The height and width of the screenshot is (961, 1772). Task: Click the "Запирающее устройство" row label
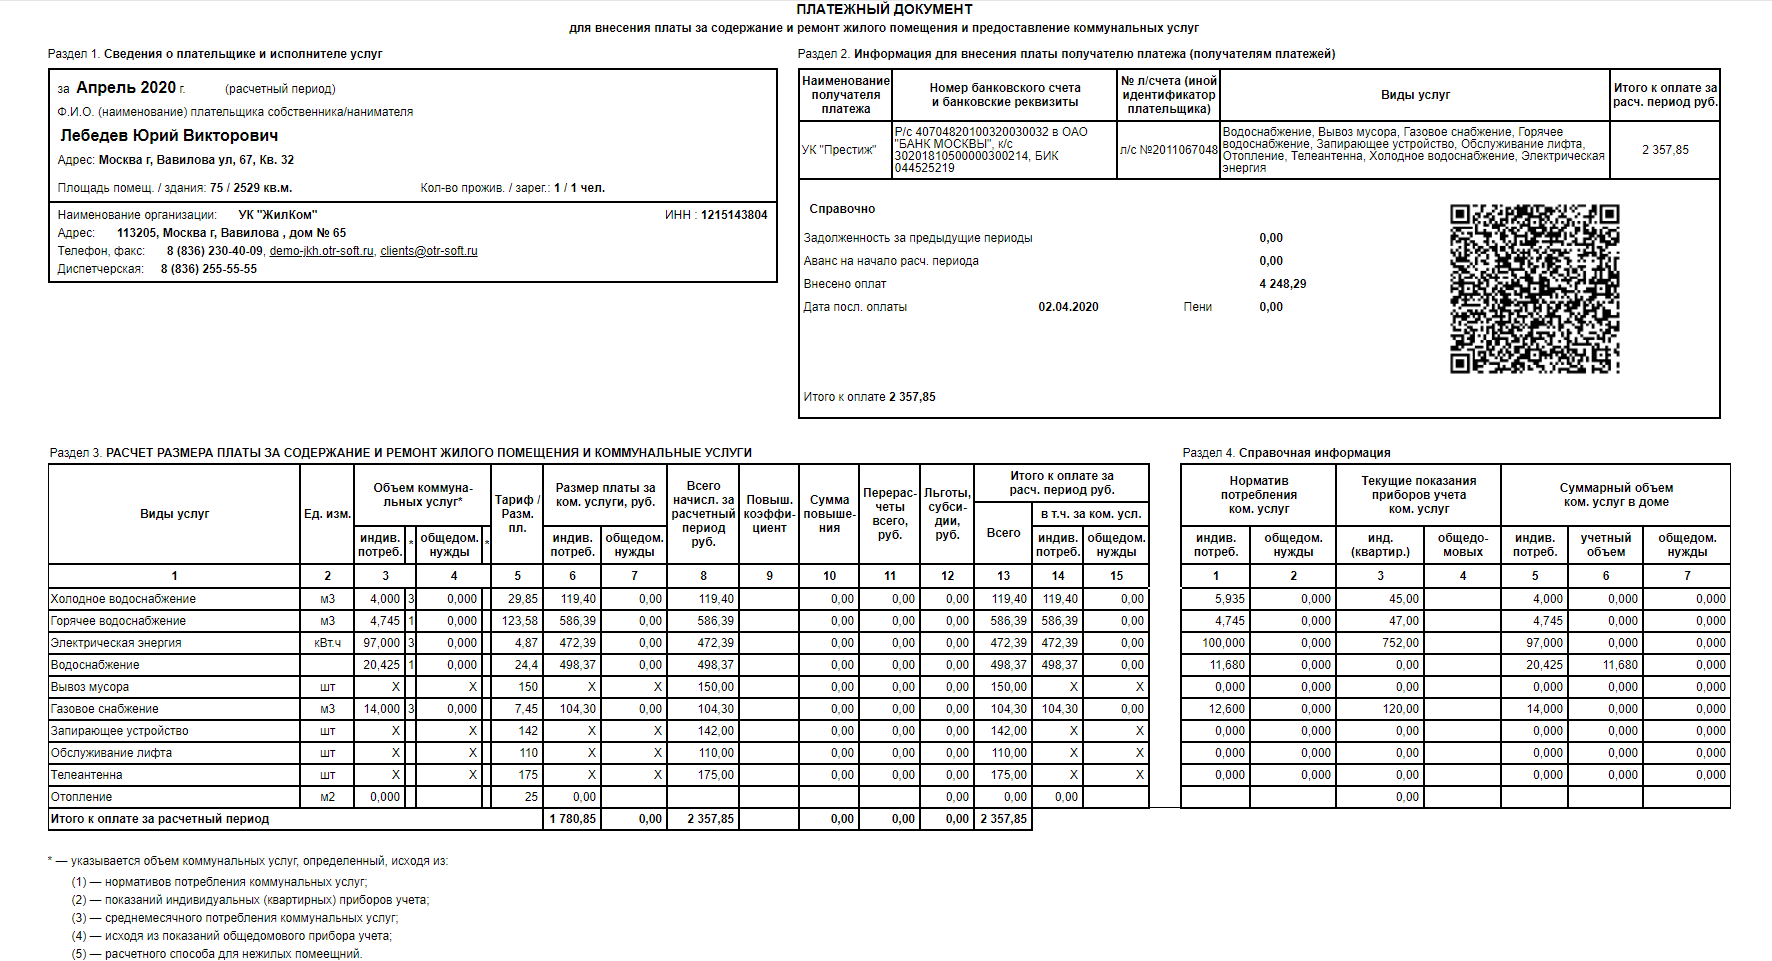click(x=120, y=731)
